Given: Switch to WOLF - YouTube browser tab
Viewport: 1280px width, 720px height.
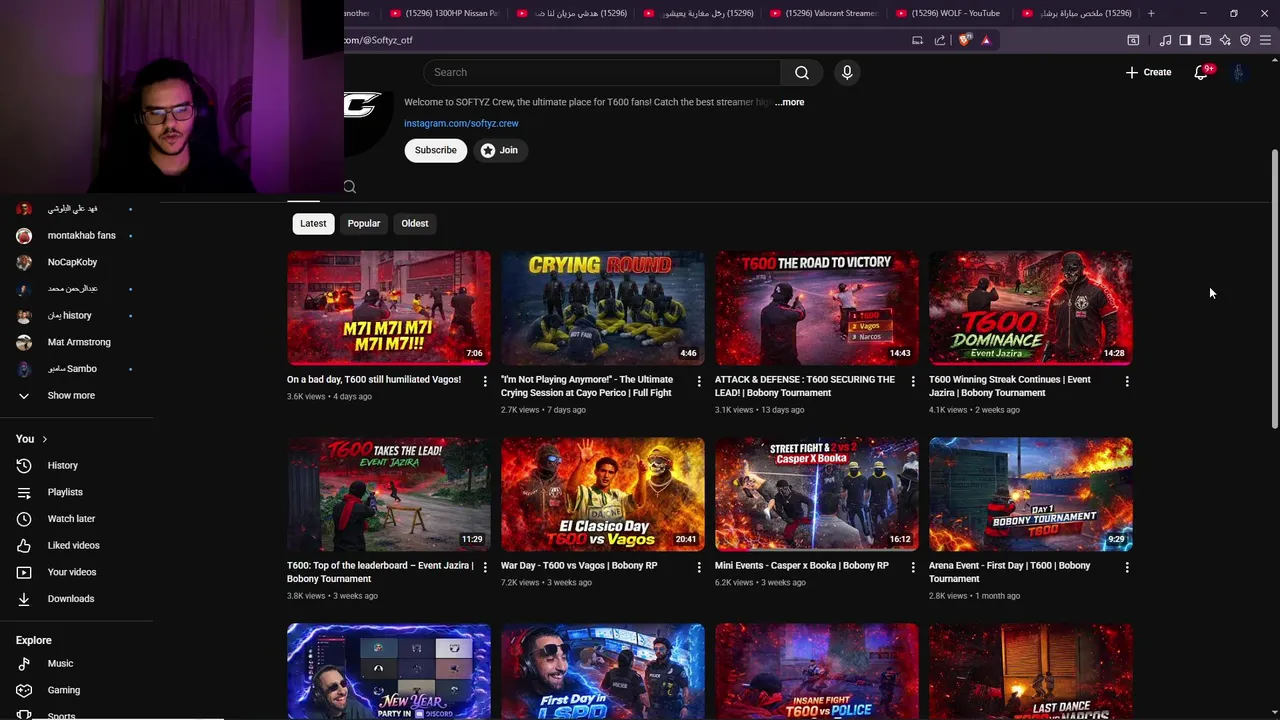Looking at the screenshot, I should click(950, 13).
